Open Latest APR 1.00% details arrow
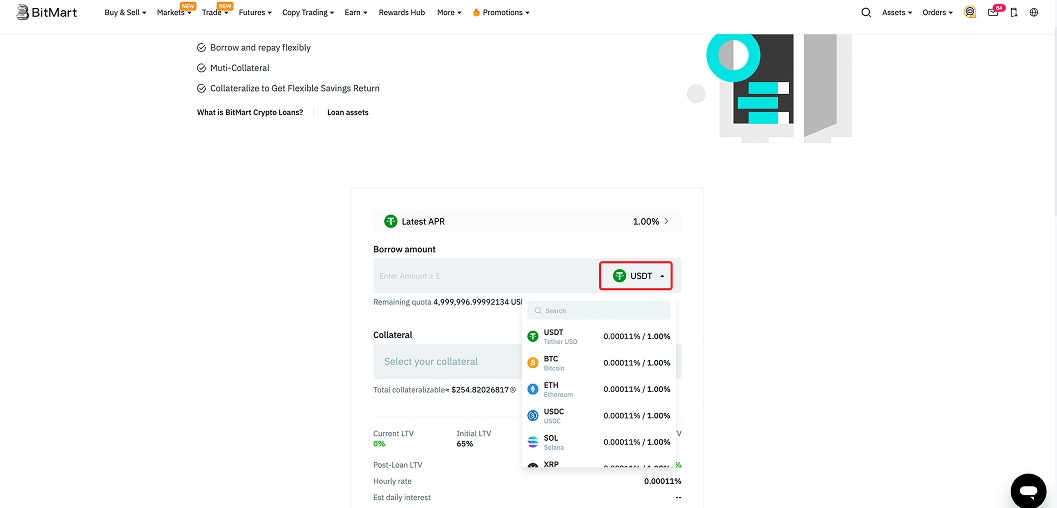The height and width of the screenshot is (508, 1057). 667,221
